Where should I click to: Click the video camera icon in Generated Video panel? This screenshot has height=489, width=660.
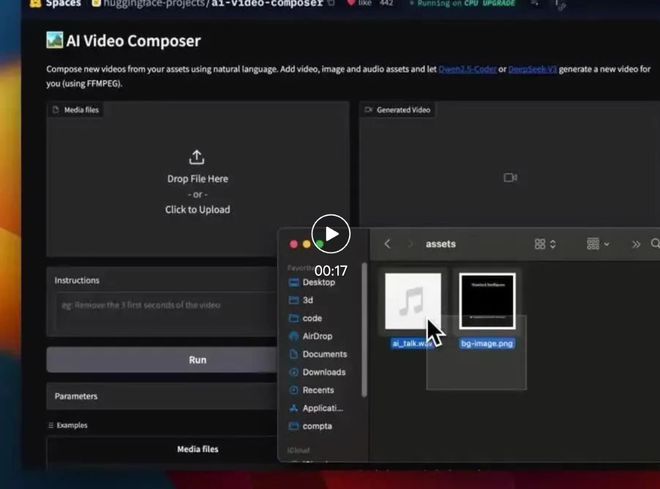click(509, 177)
